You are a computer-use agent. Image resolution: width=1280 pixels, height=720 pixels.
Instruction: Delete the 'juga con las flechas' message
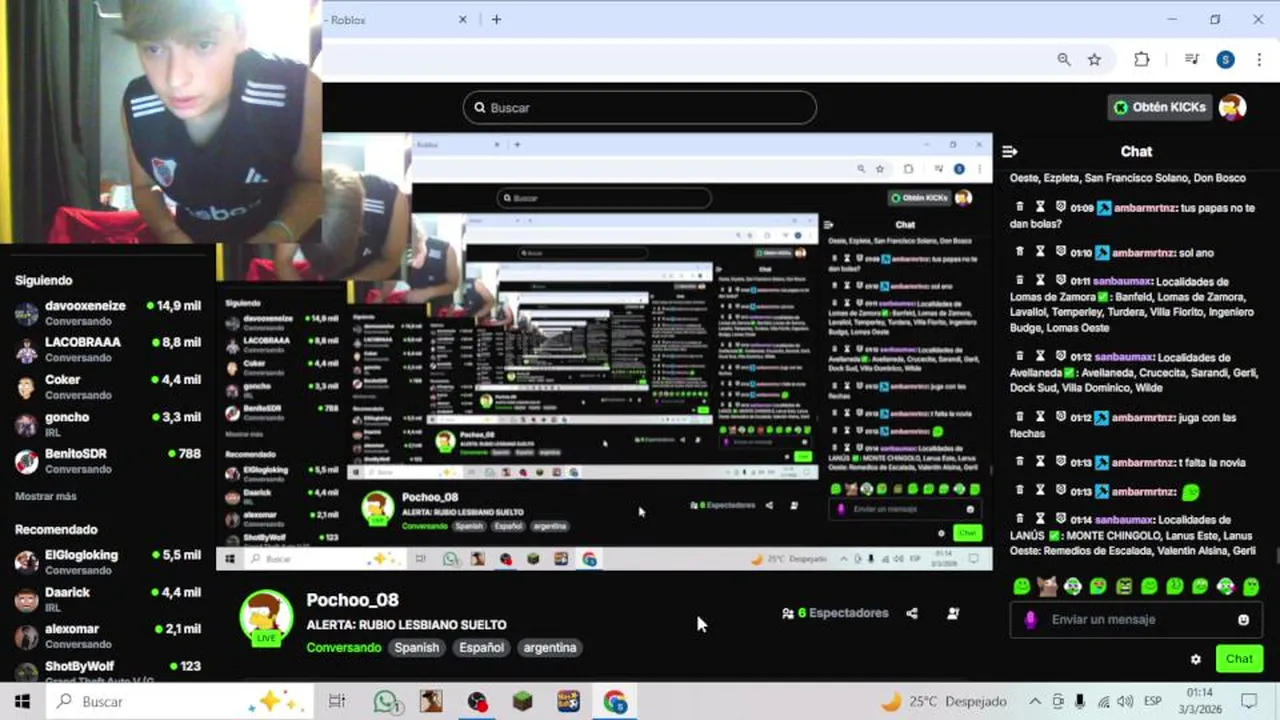click(1019, 417)
